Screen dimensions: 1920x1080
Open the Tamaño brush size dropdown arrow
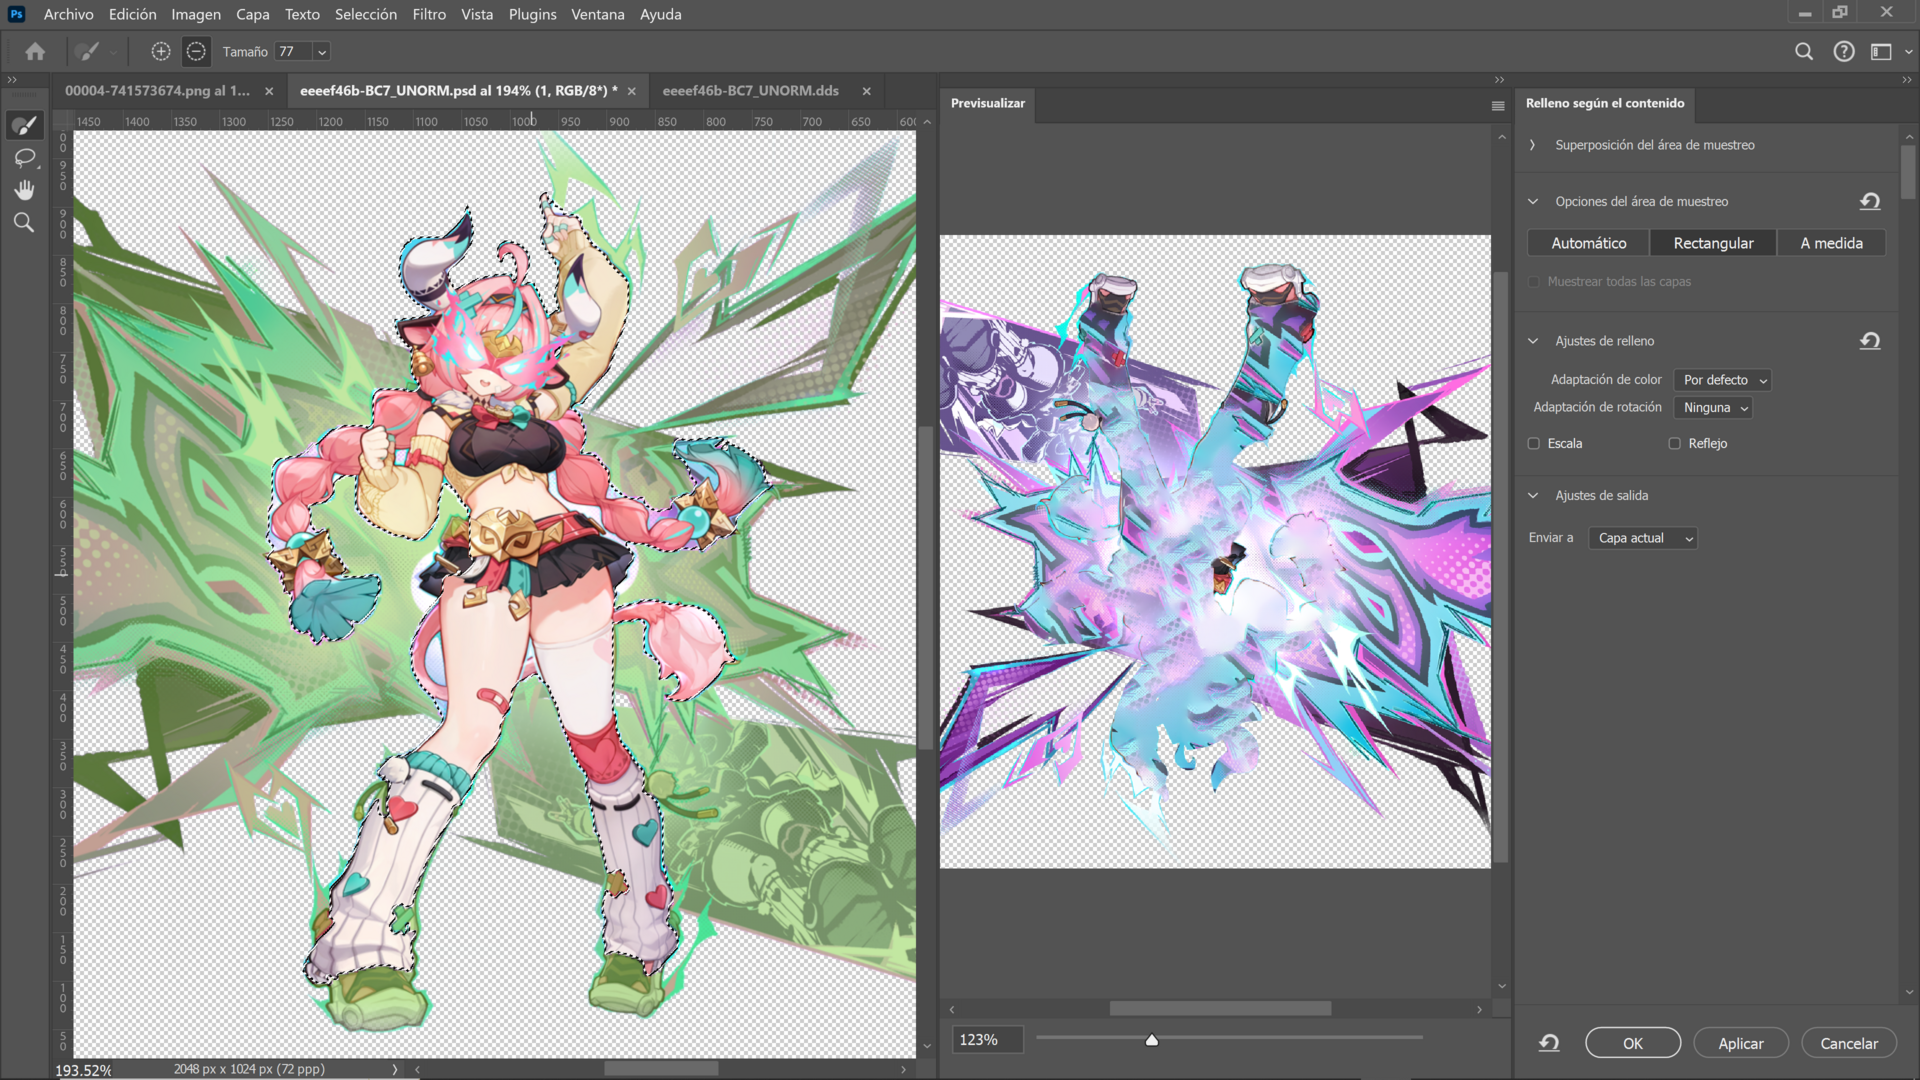(322, 52)
